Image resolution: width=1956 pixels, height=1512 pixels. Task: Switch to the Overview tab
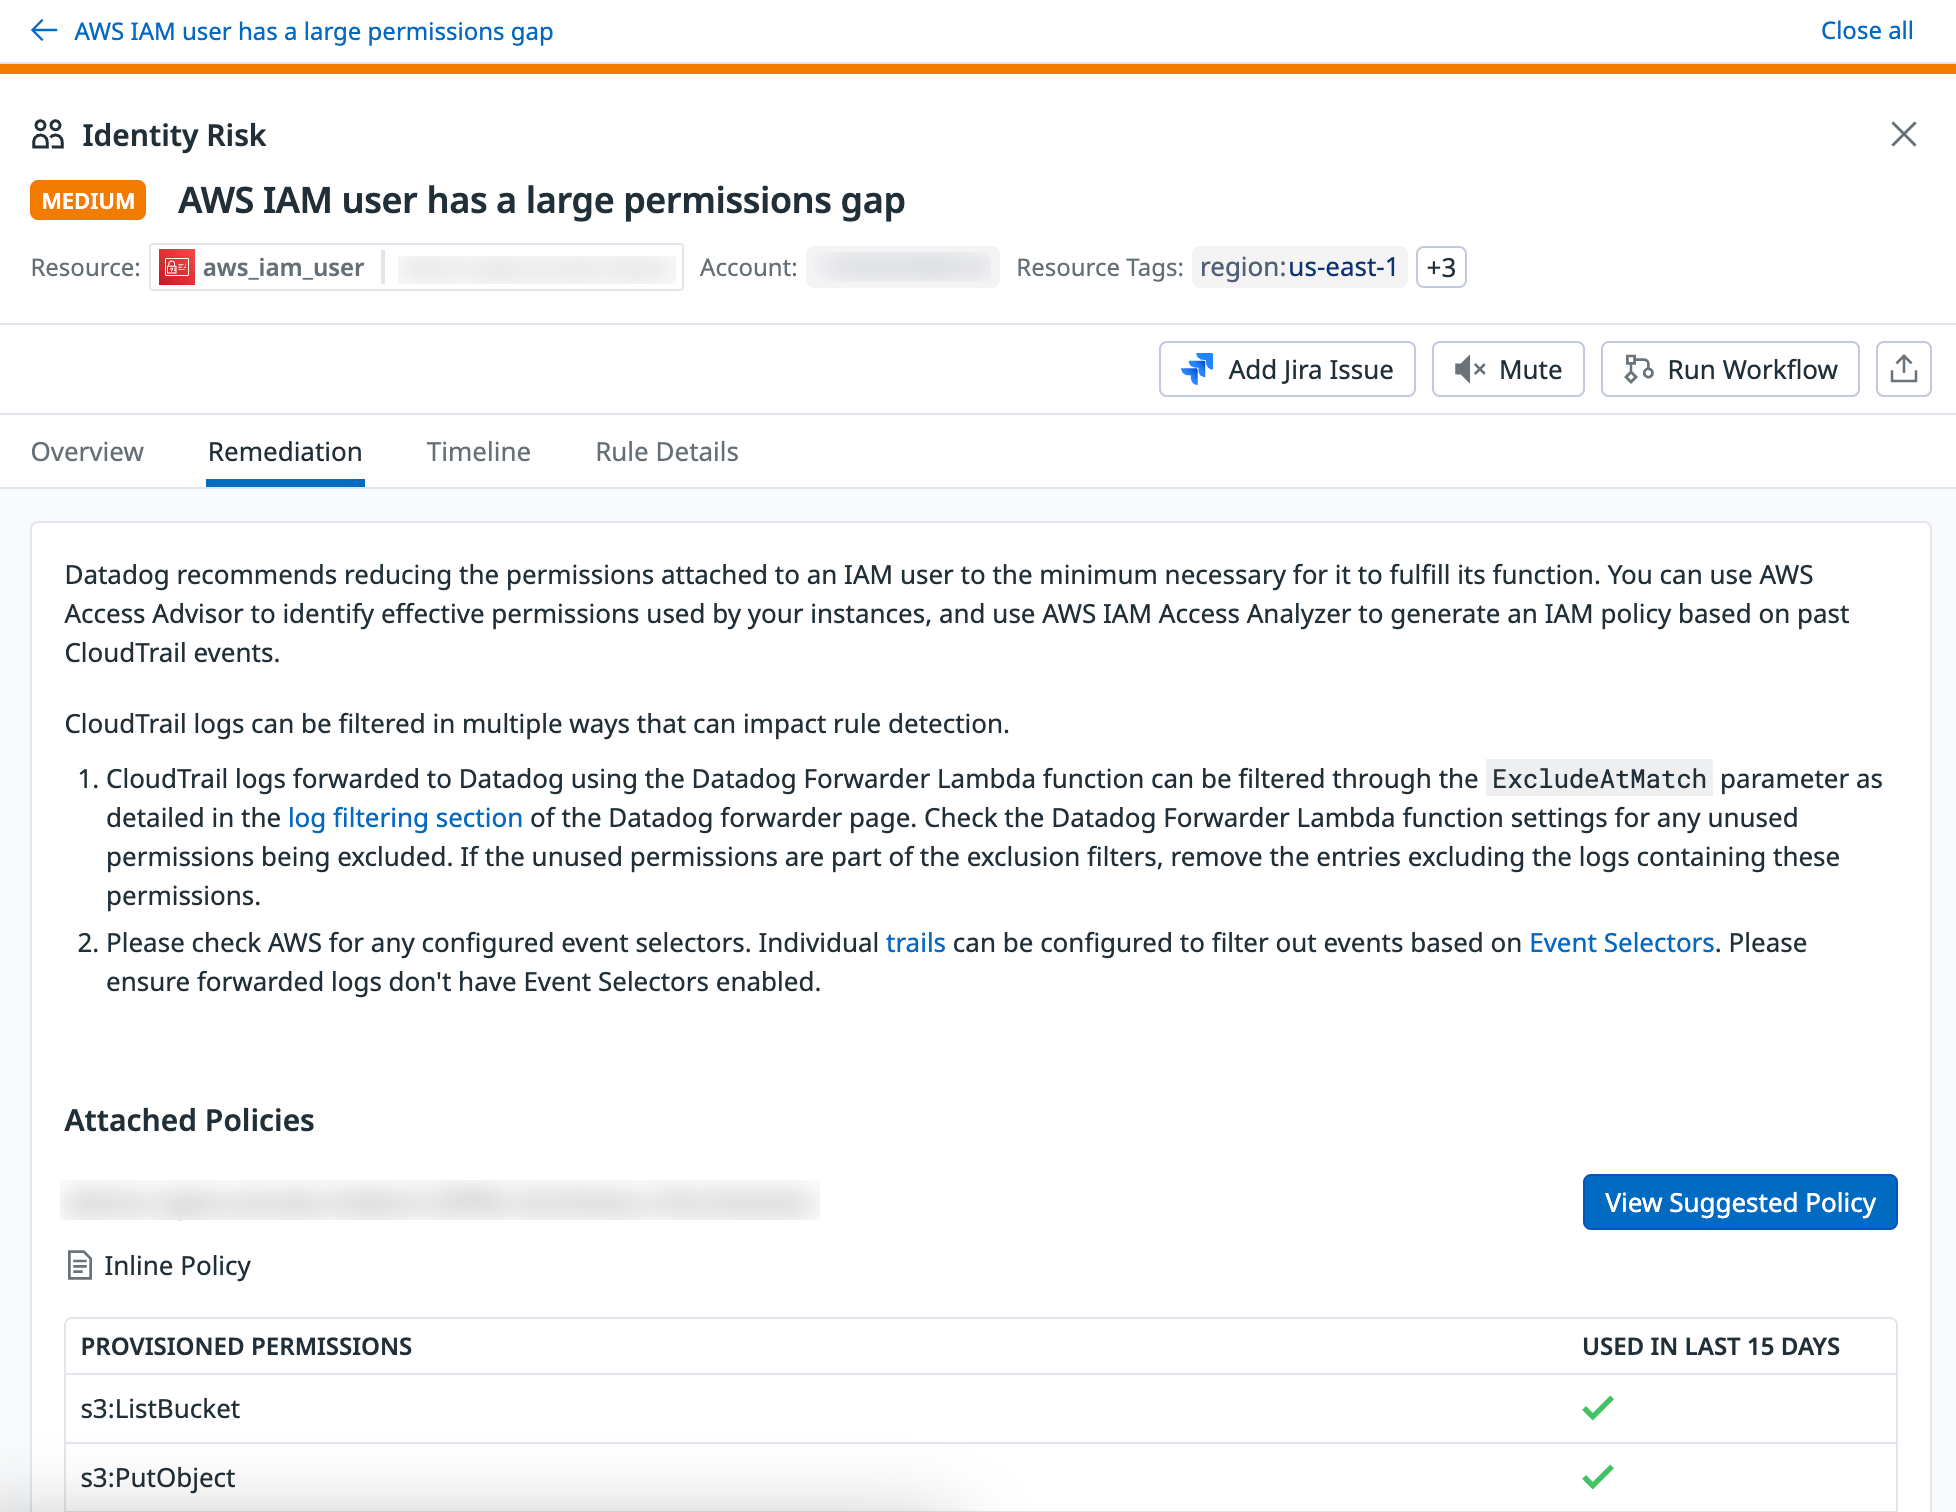tap(87, 452)
